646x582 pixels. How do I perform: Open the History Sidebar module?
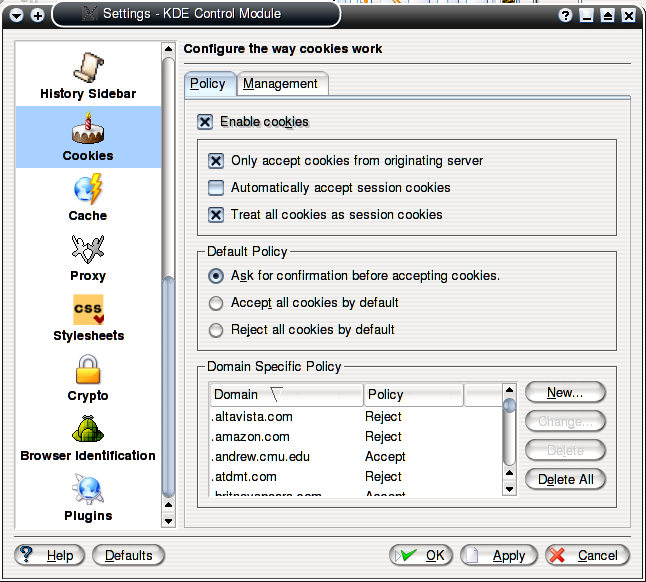pos(88,74)
